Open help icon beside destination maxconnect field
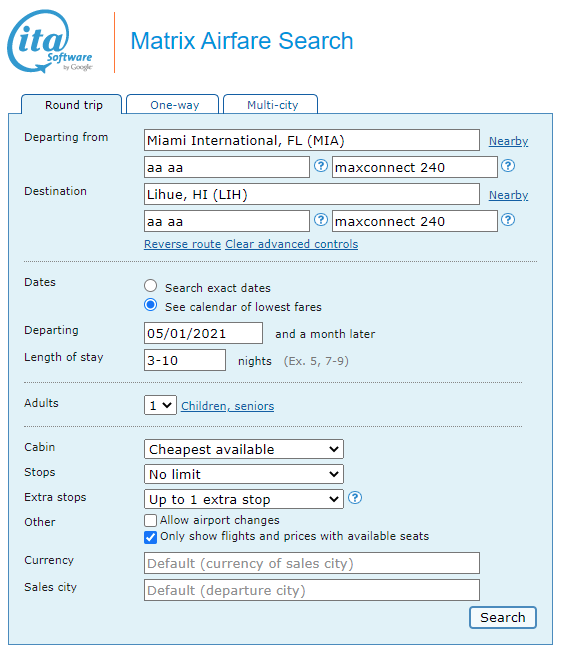 click(x=508, y=220)
